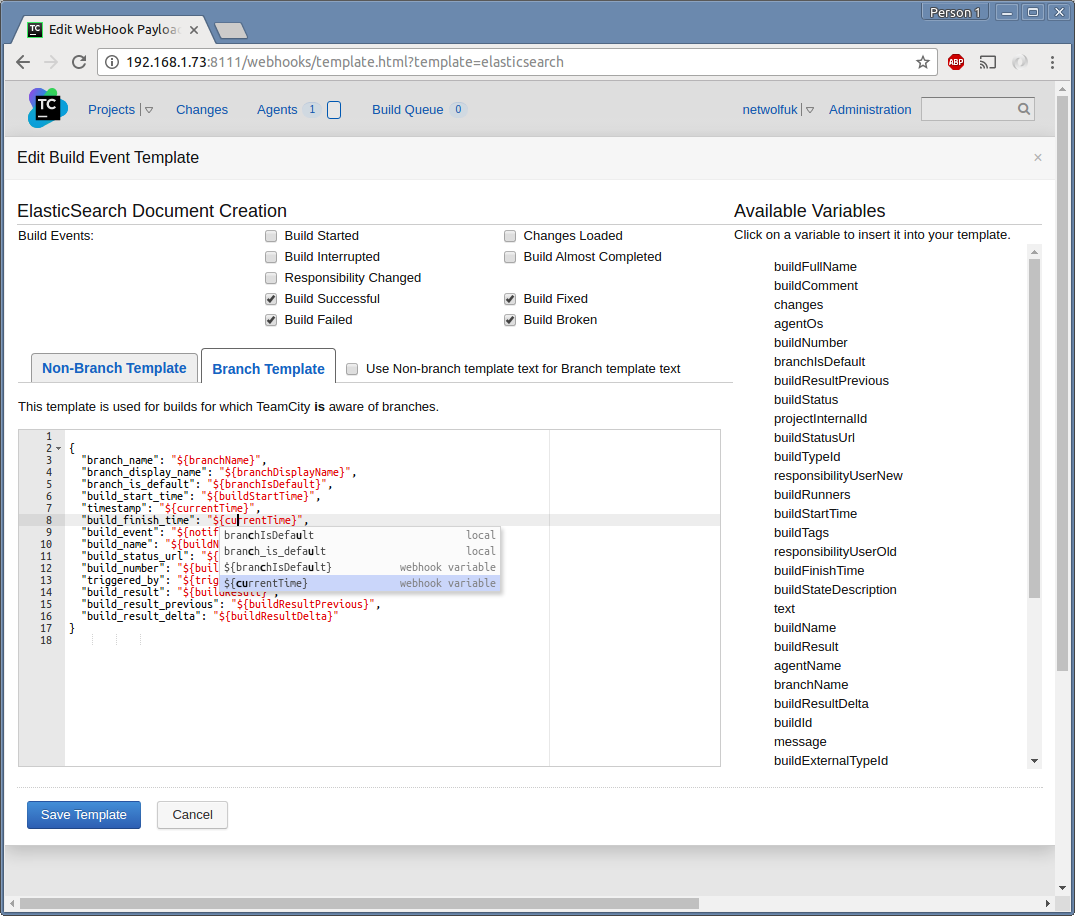Insert the responsibilityUserNew variable
Viewport: 1075px width, 916px height.
coord(838,476)
